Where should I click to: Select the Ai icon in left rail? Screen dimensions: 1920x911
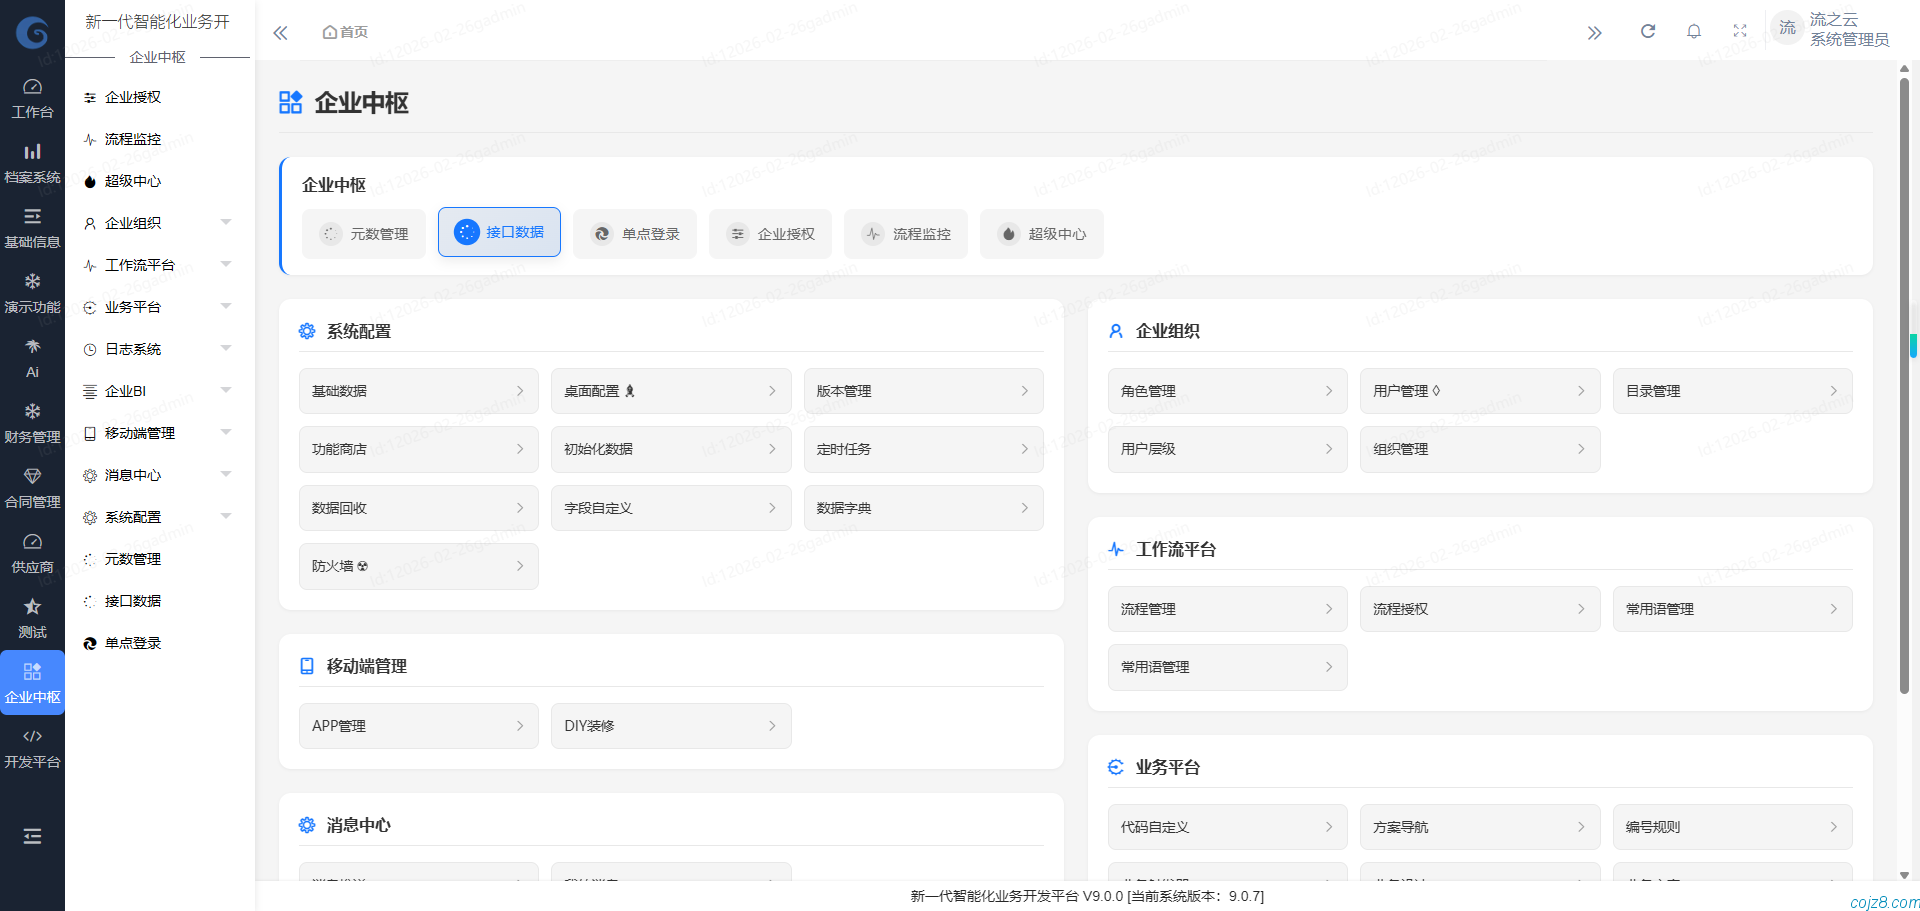[x=32, y=358]
